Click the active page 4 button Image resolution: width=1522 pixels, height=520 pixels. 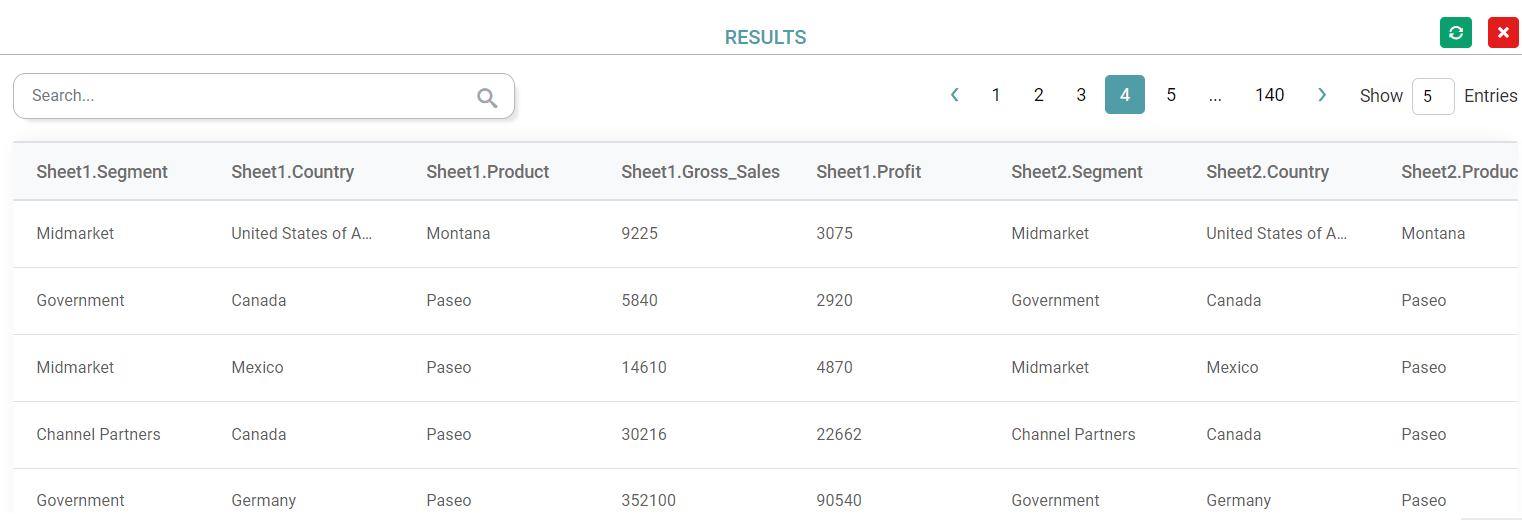point(1125,95)
